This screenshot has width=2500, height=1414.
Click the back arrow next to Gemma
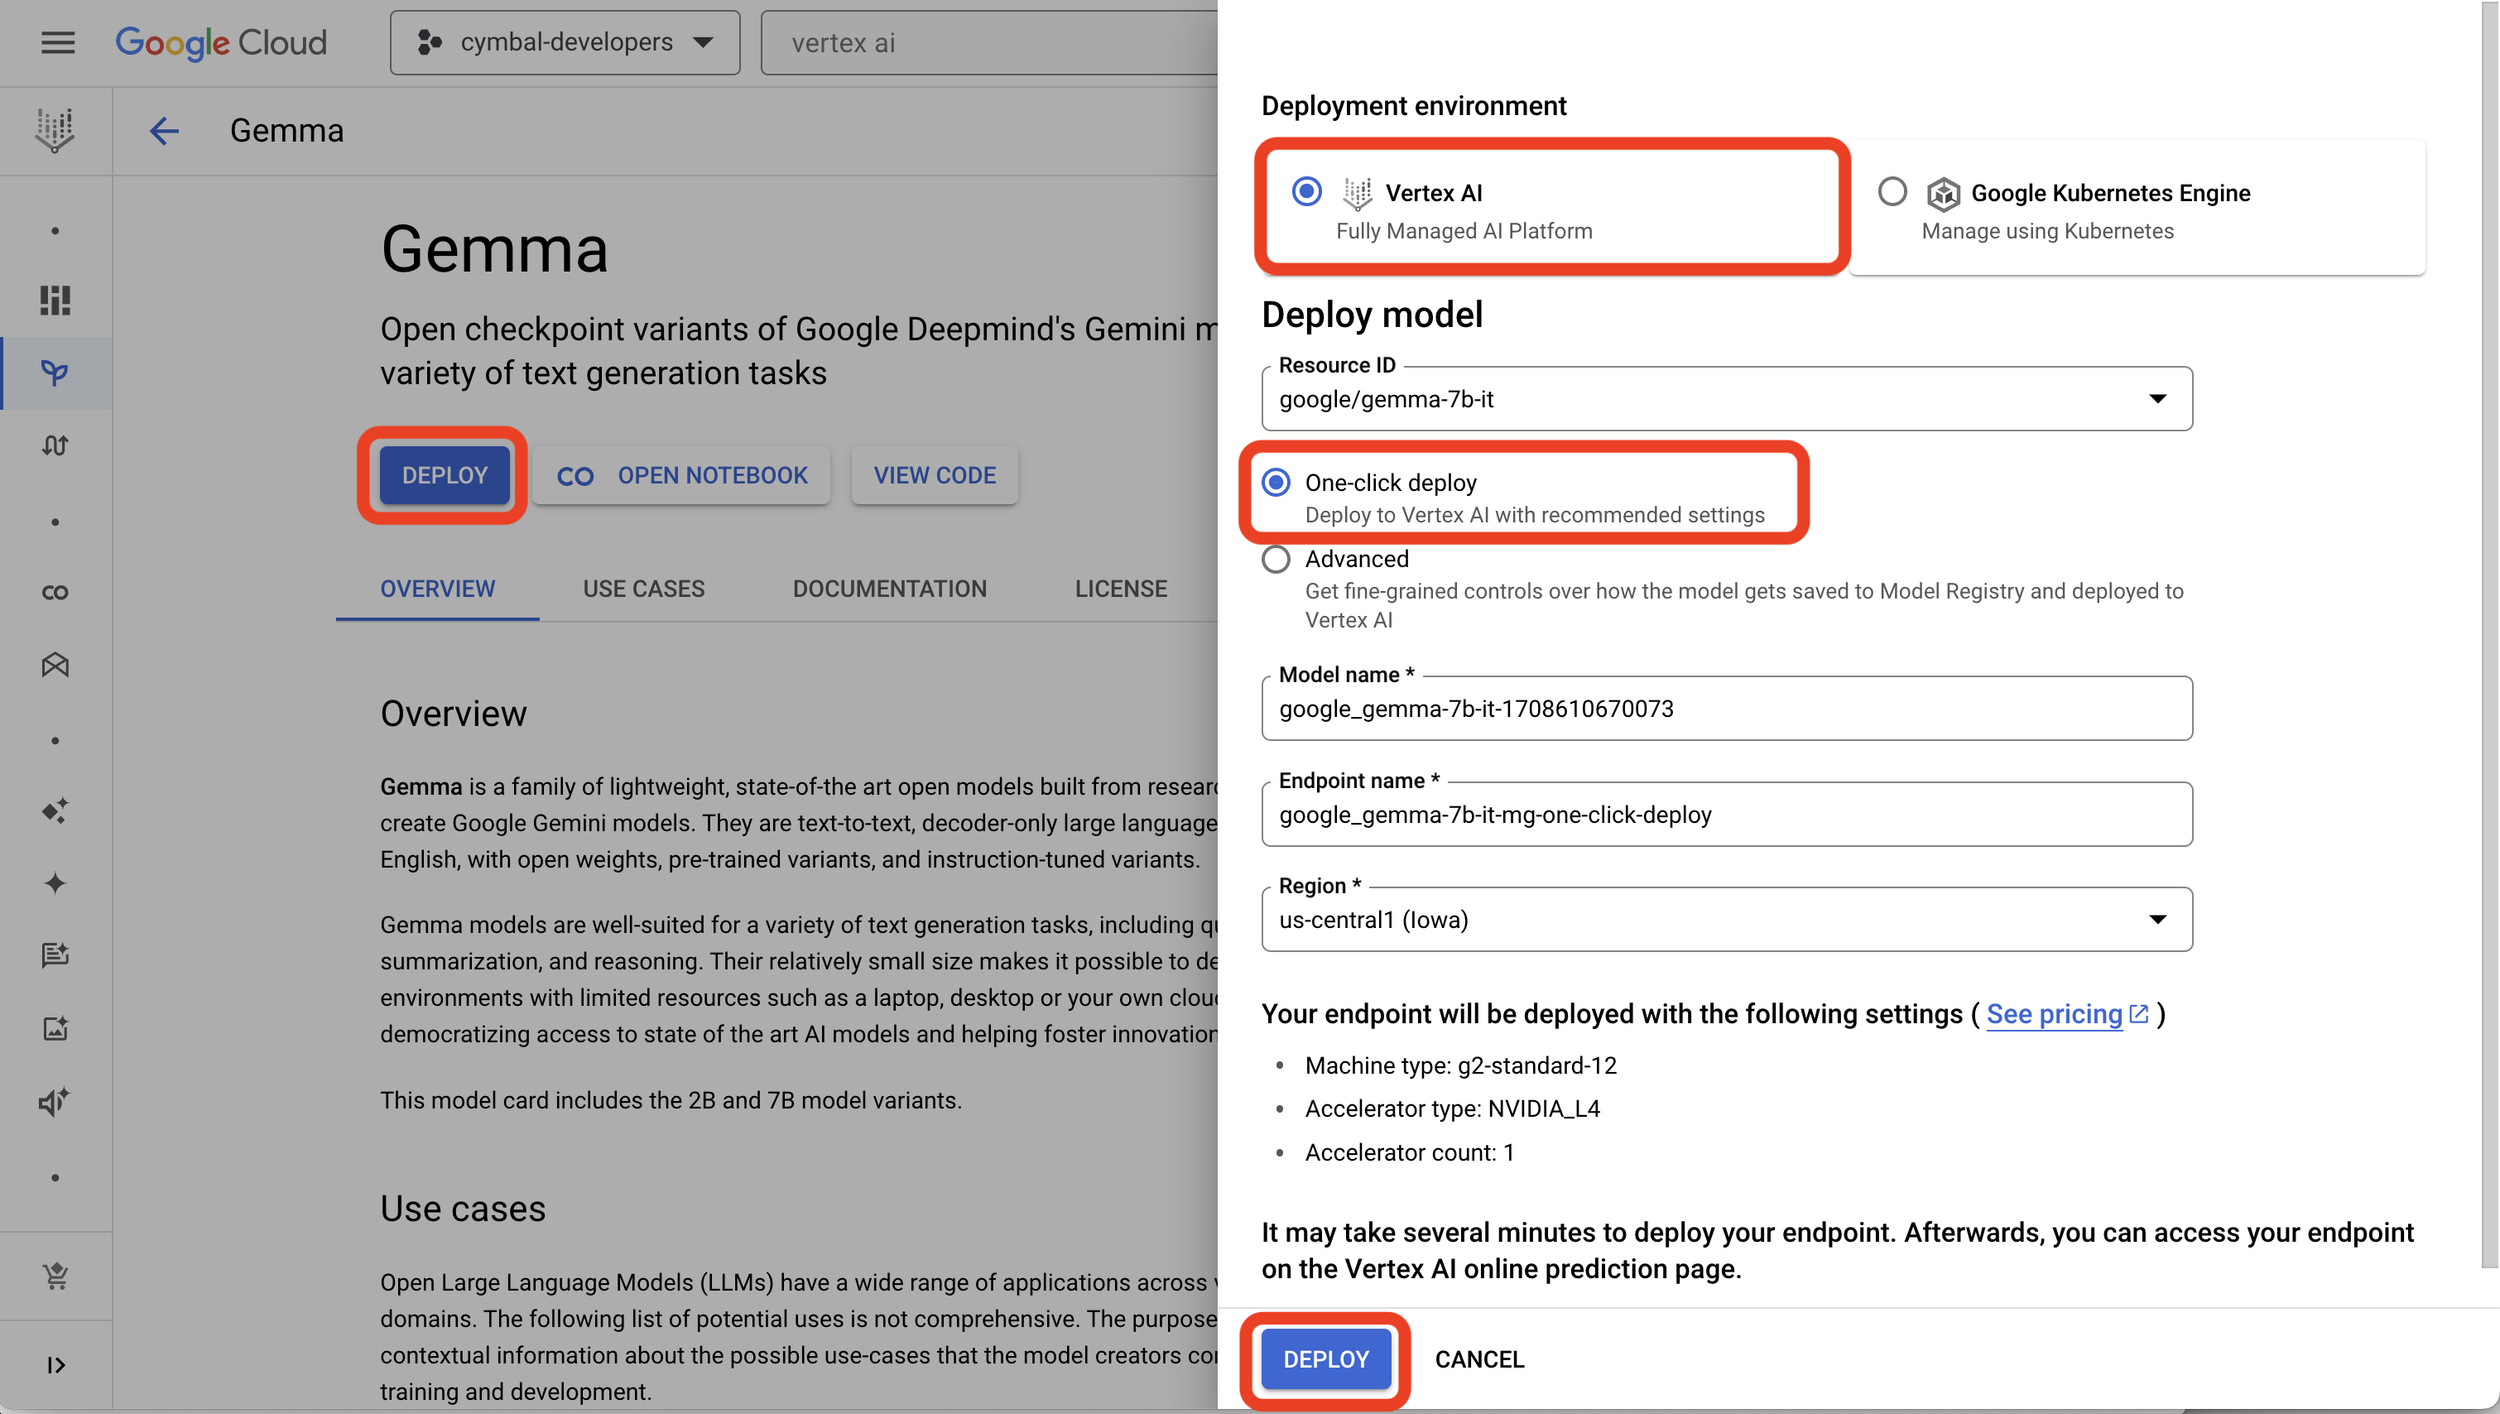pyautogui.click(x=164, y=131)
